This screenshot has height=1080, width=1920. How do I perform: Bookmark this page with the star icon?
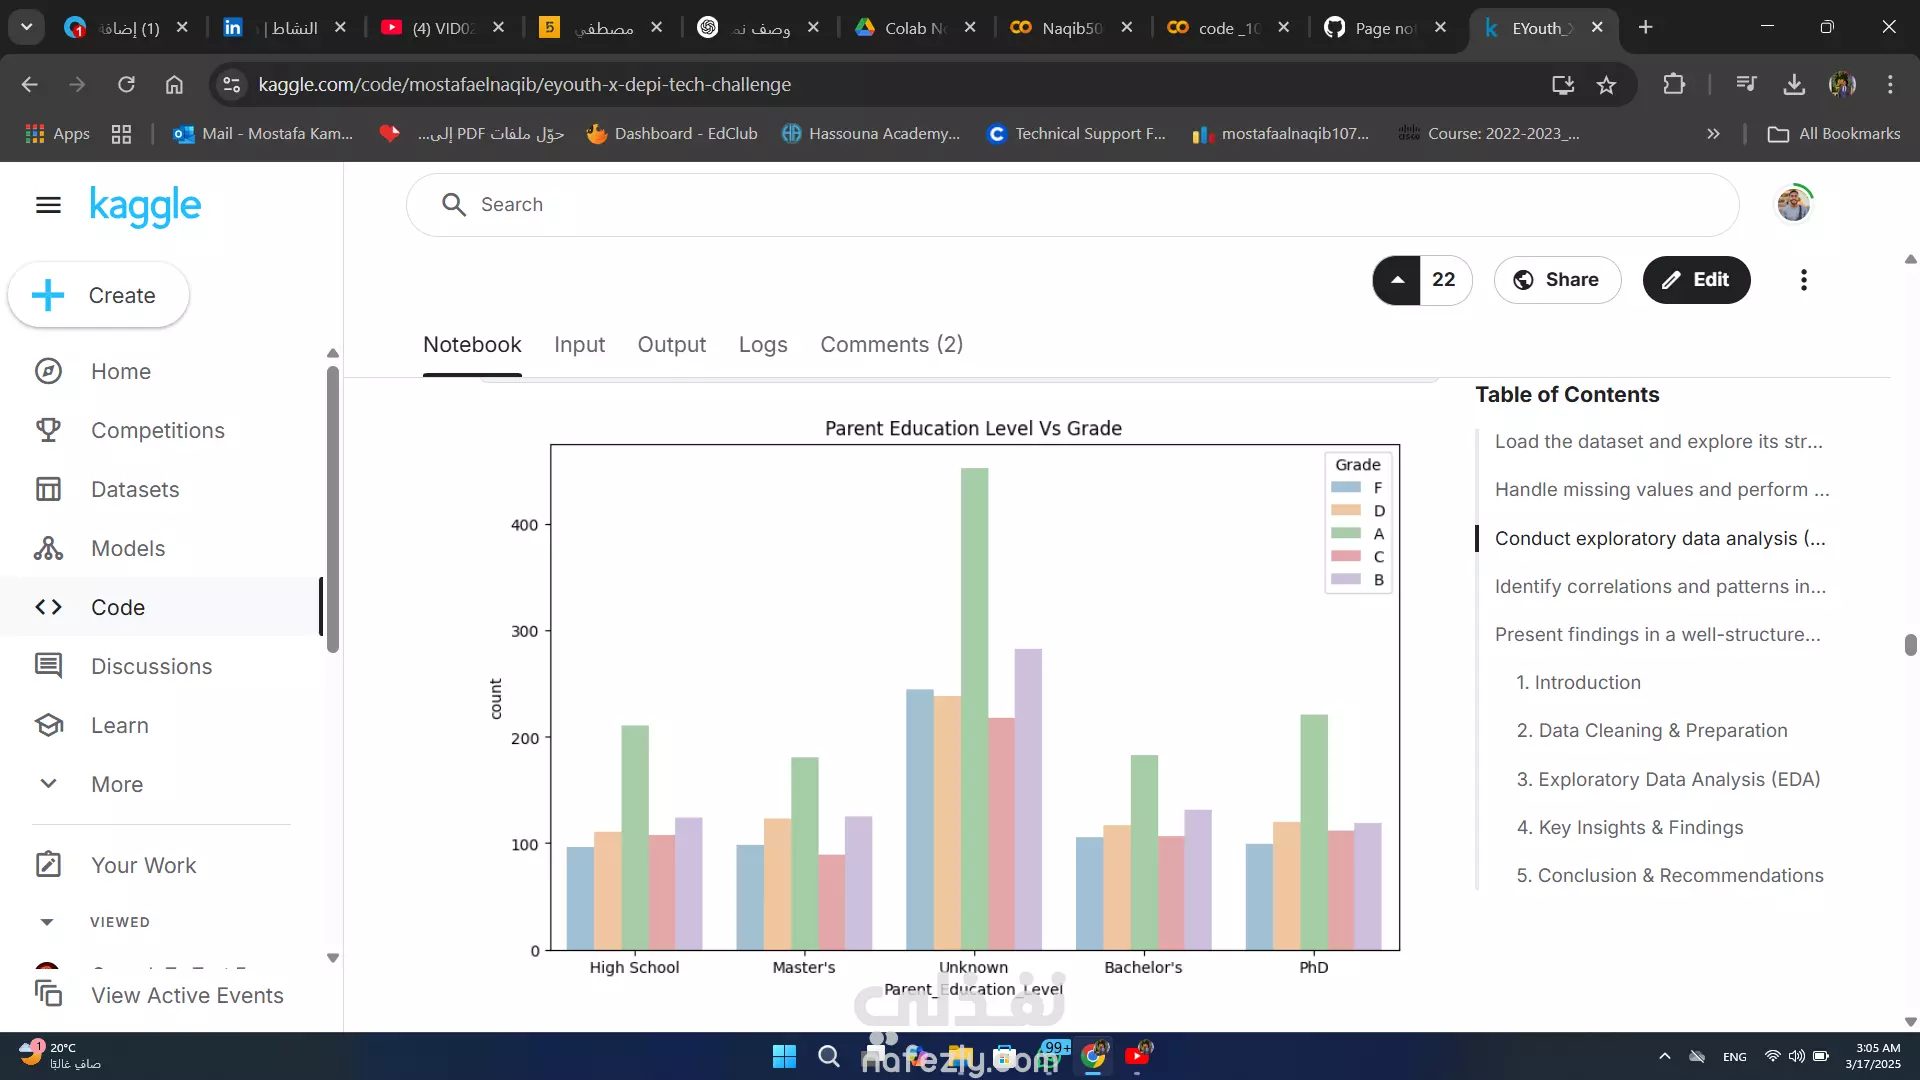pos(1606,85)
